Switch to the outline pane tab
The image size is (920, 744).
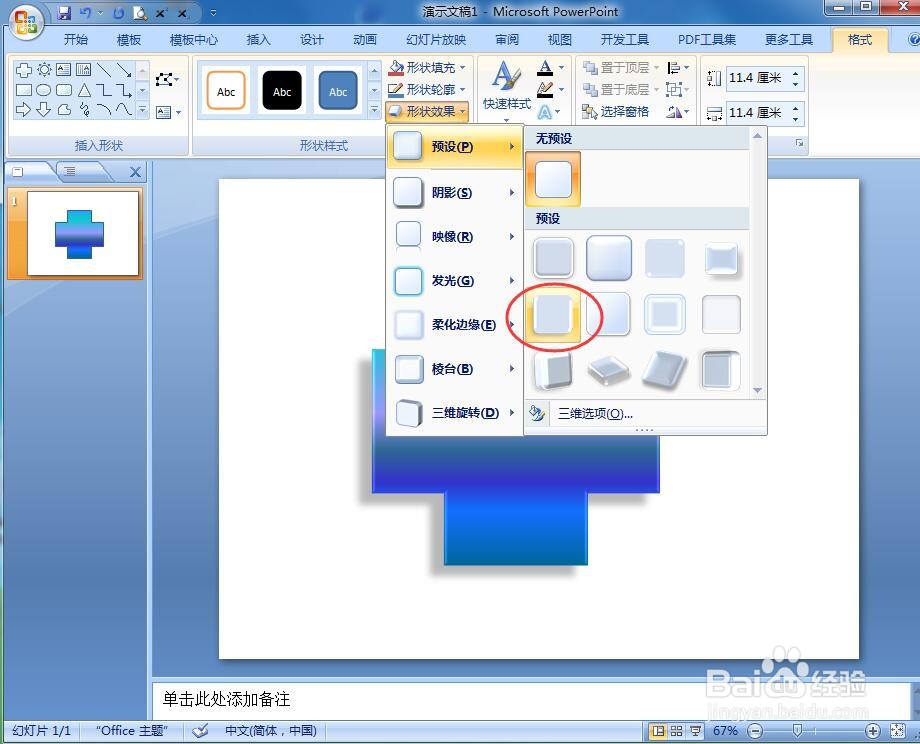(70, 171)
